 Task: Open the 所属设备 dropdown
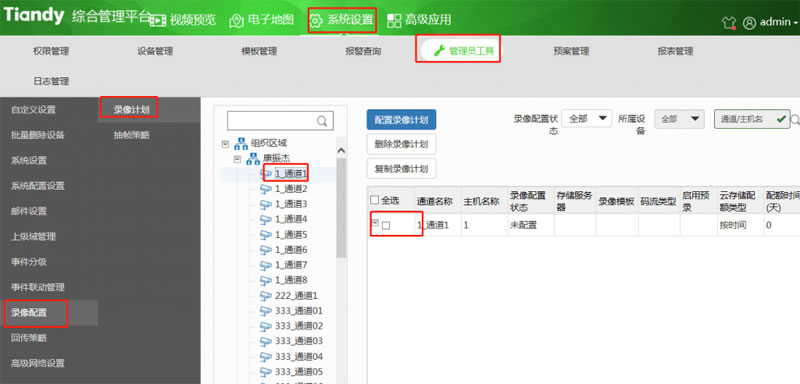679,119
